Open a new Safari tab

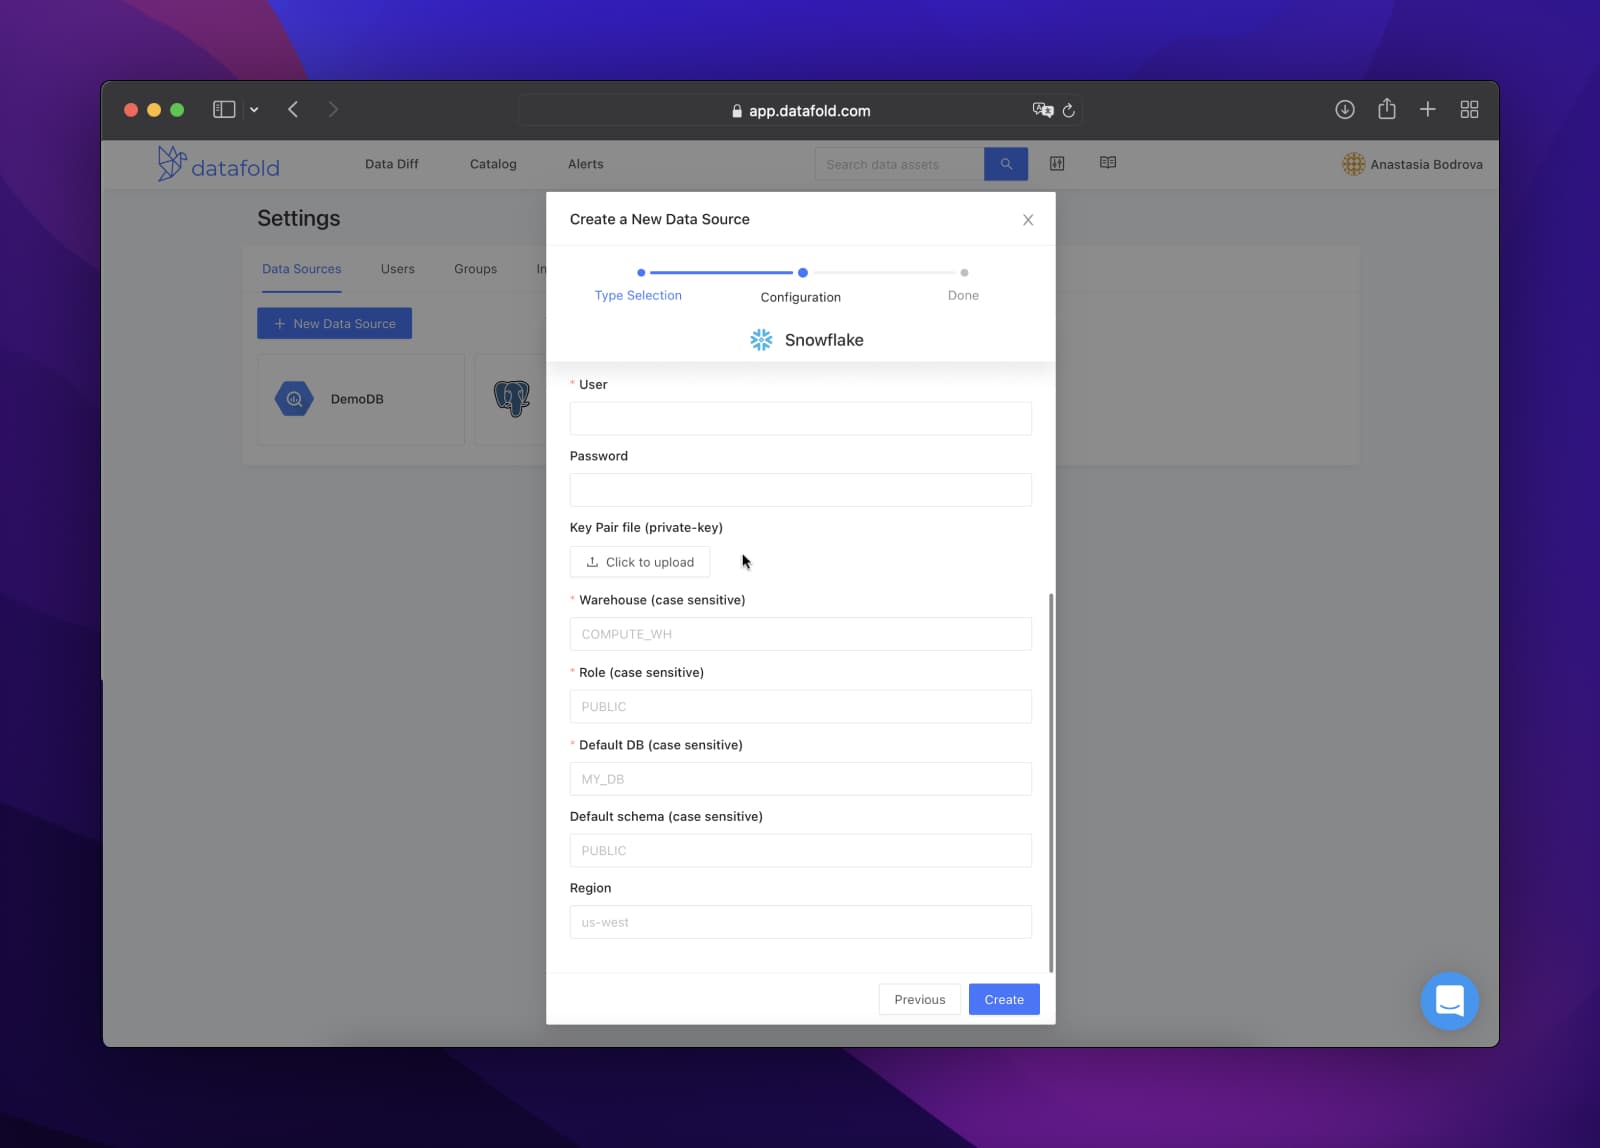click(x=1428, y=109)
